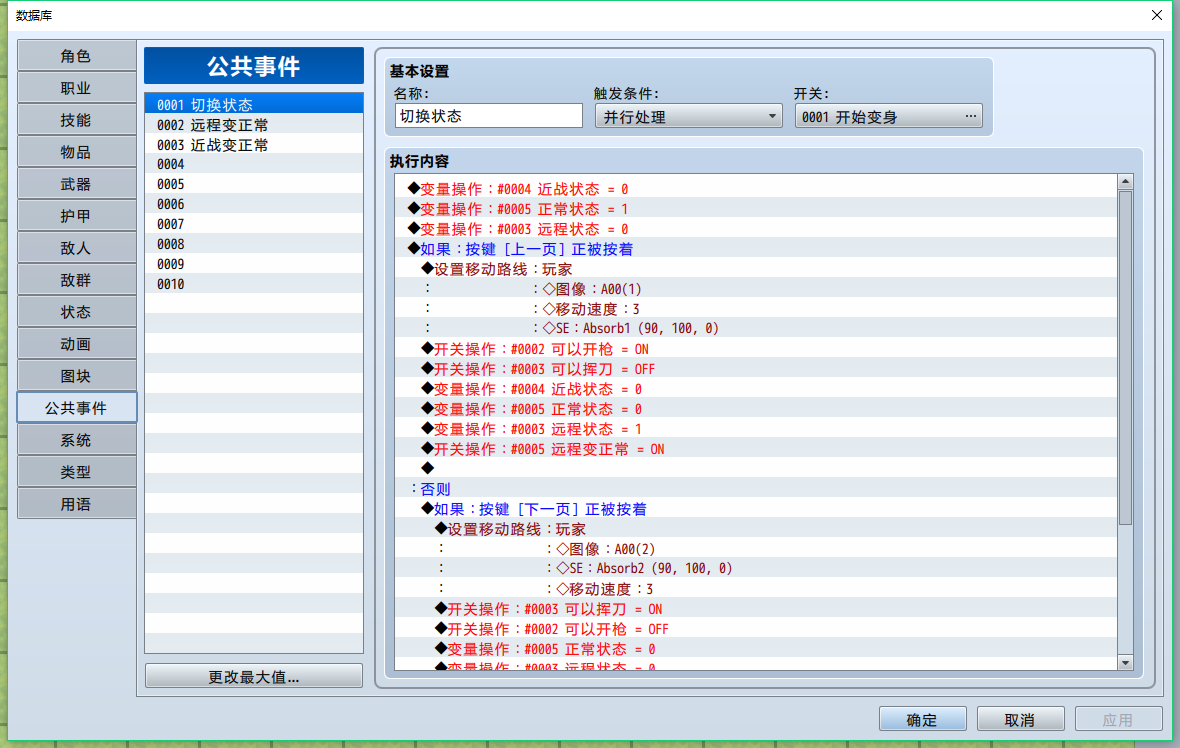This screenshot has height=748, width=1180.
Task: Select the 公共事件 tab
Action: [77, 408]
